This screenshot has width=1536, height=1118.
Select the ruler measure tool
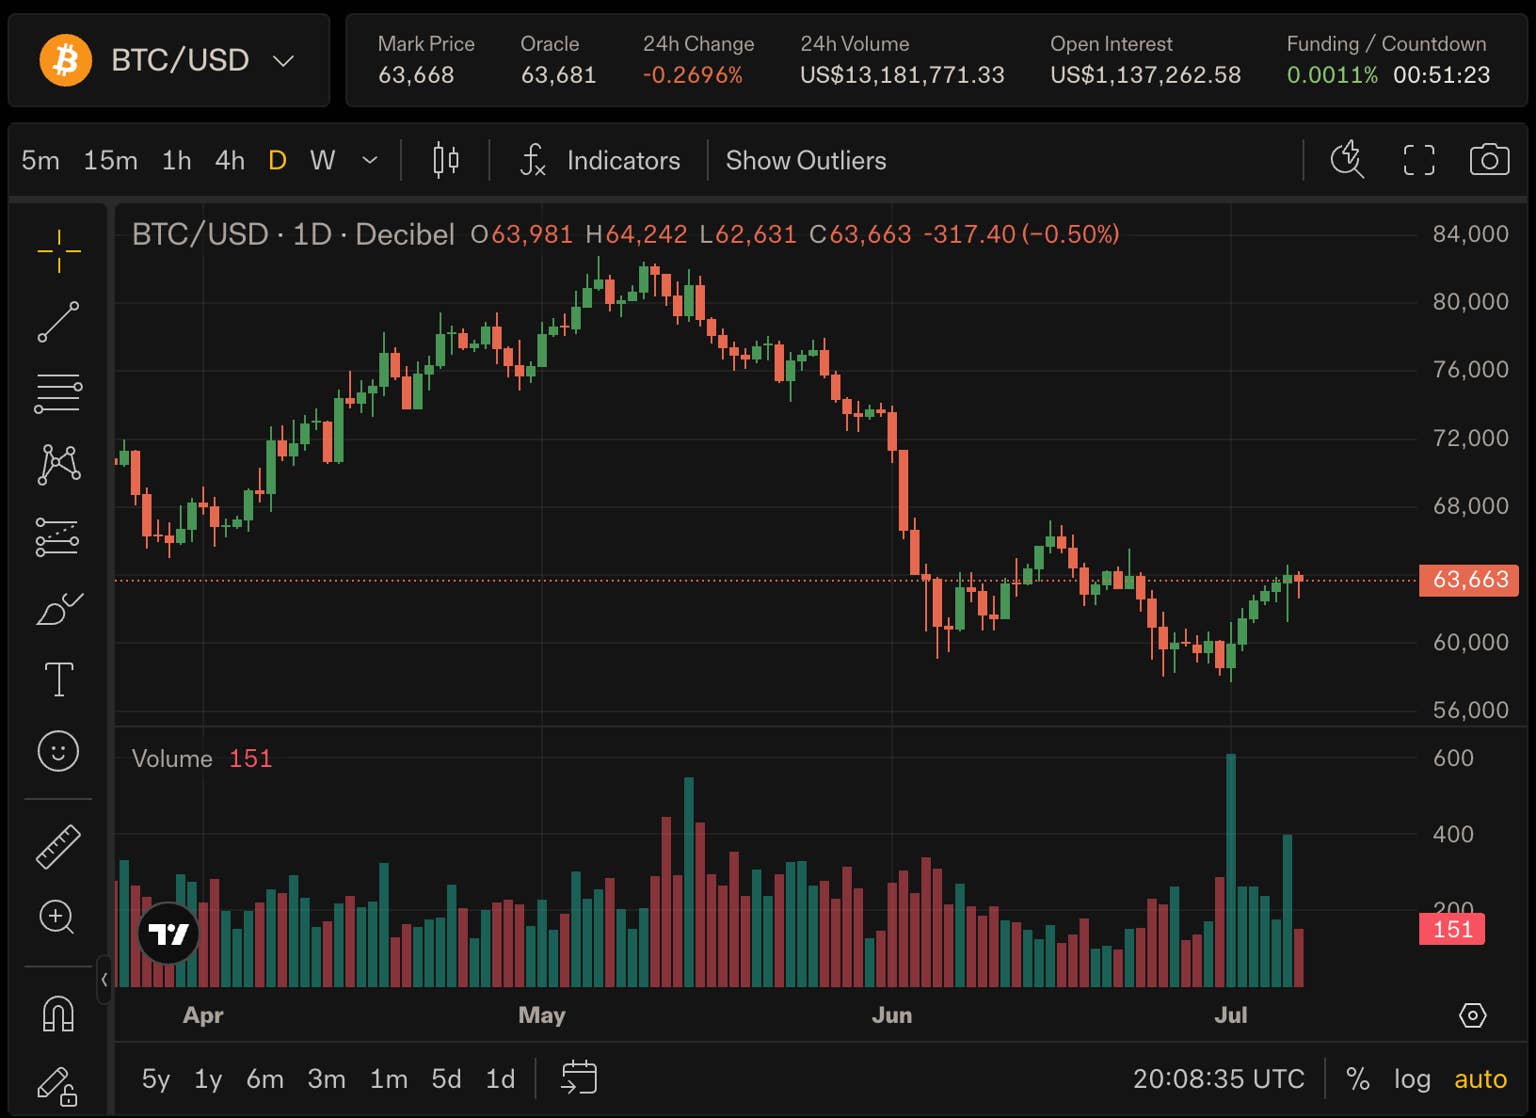click(x=58, y=846)
